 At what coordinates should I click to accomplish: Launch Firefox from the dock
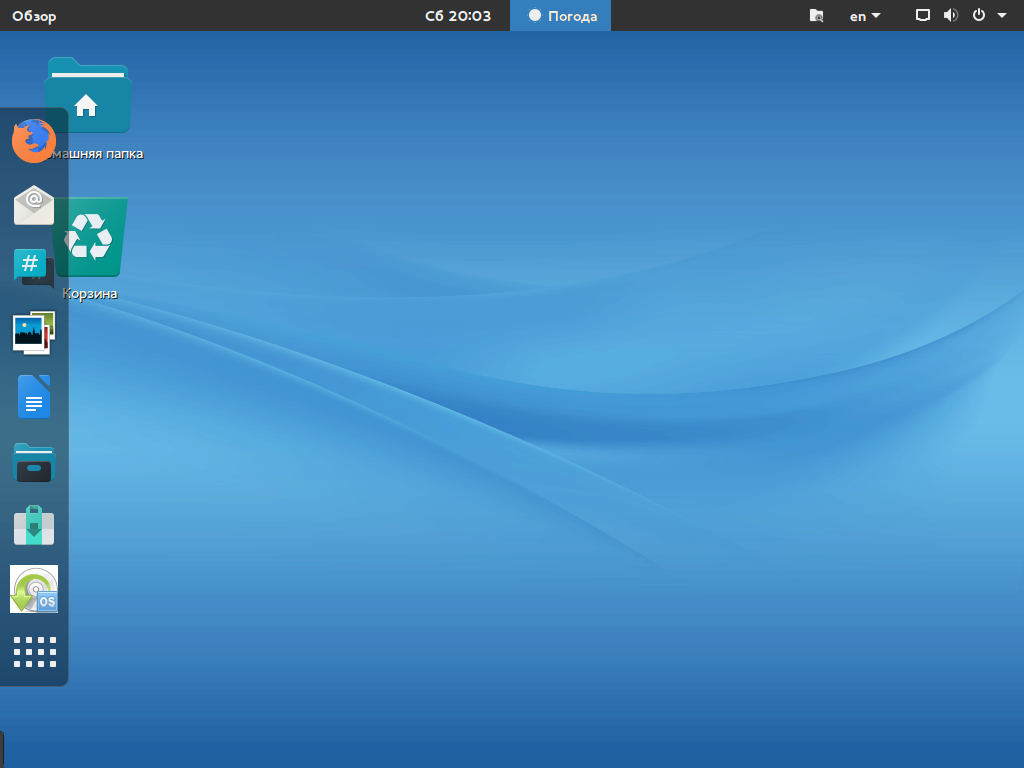34,140
